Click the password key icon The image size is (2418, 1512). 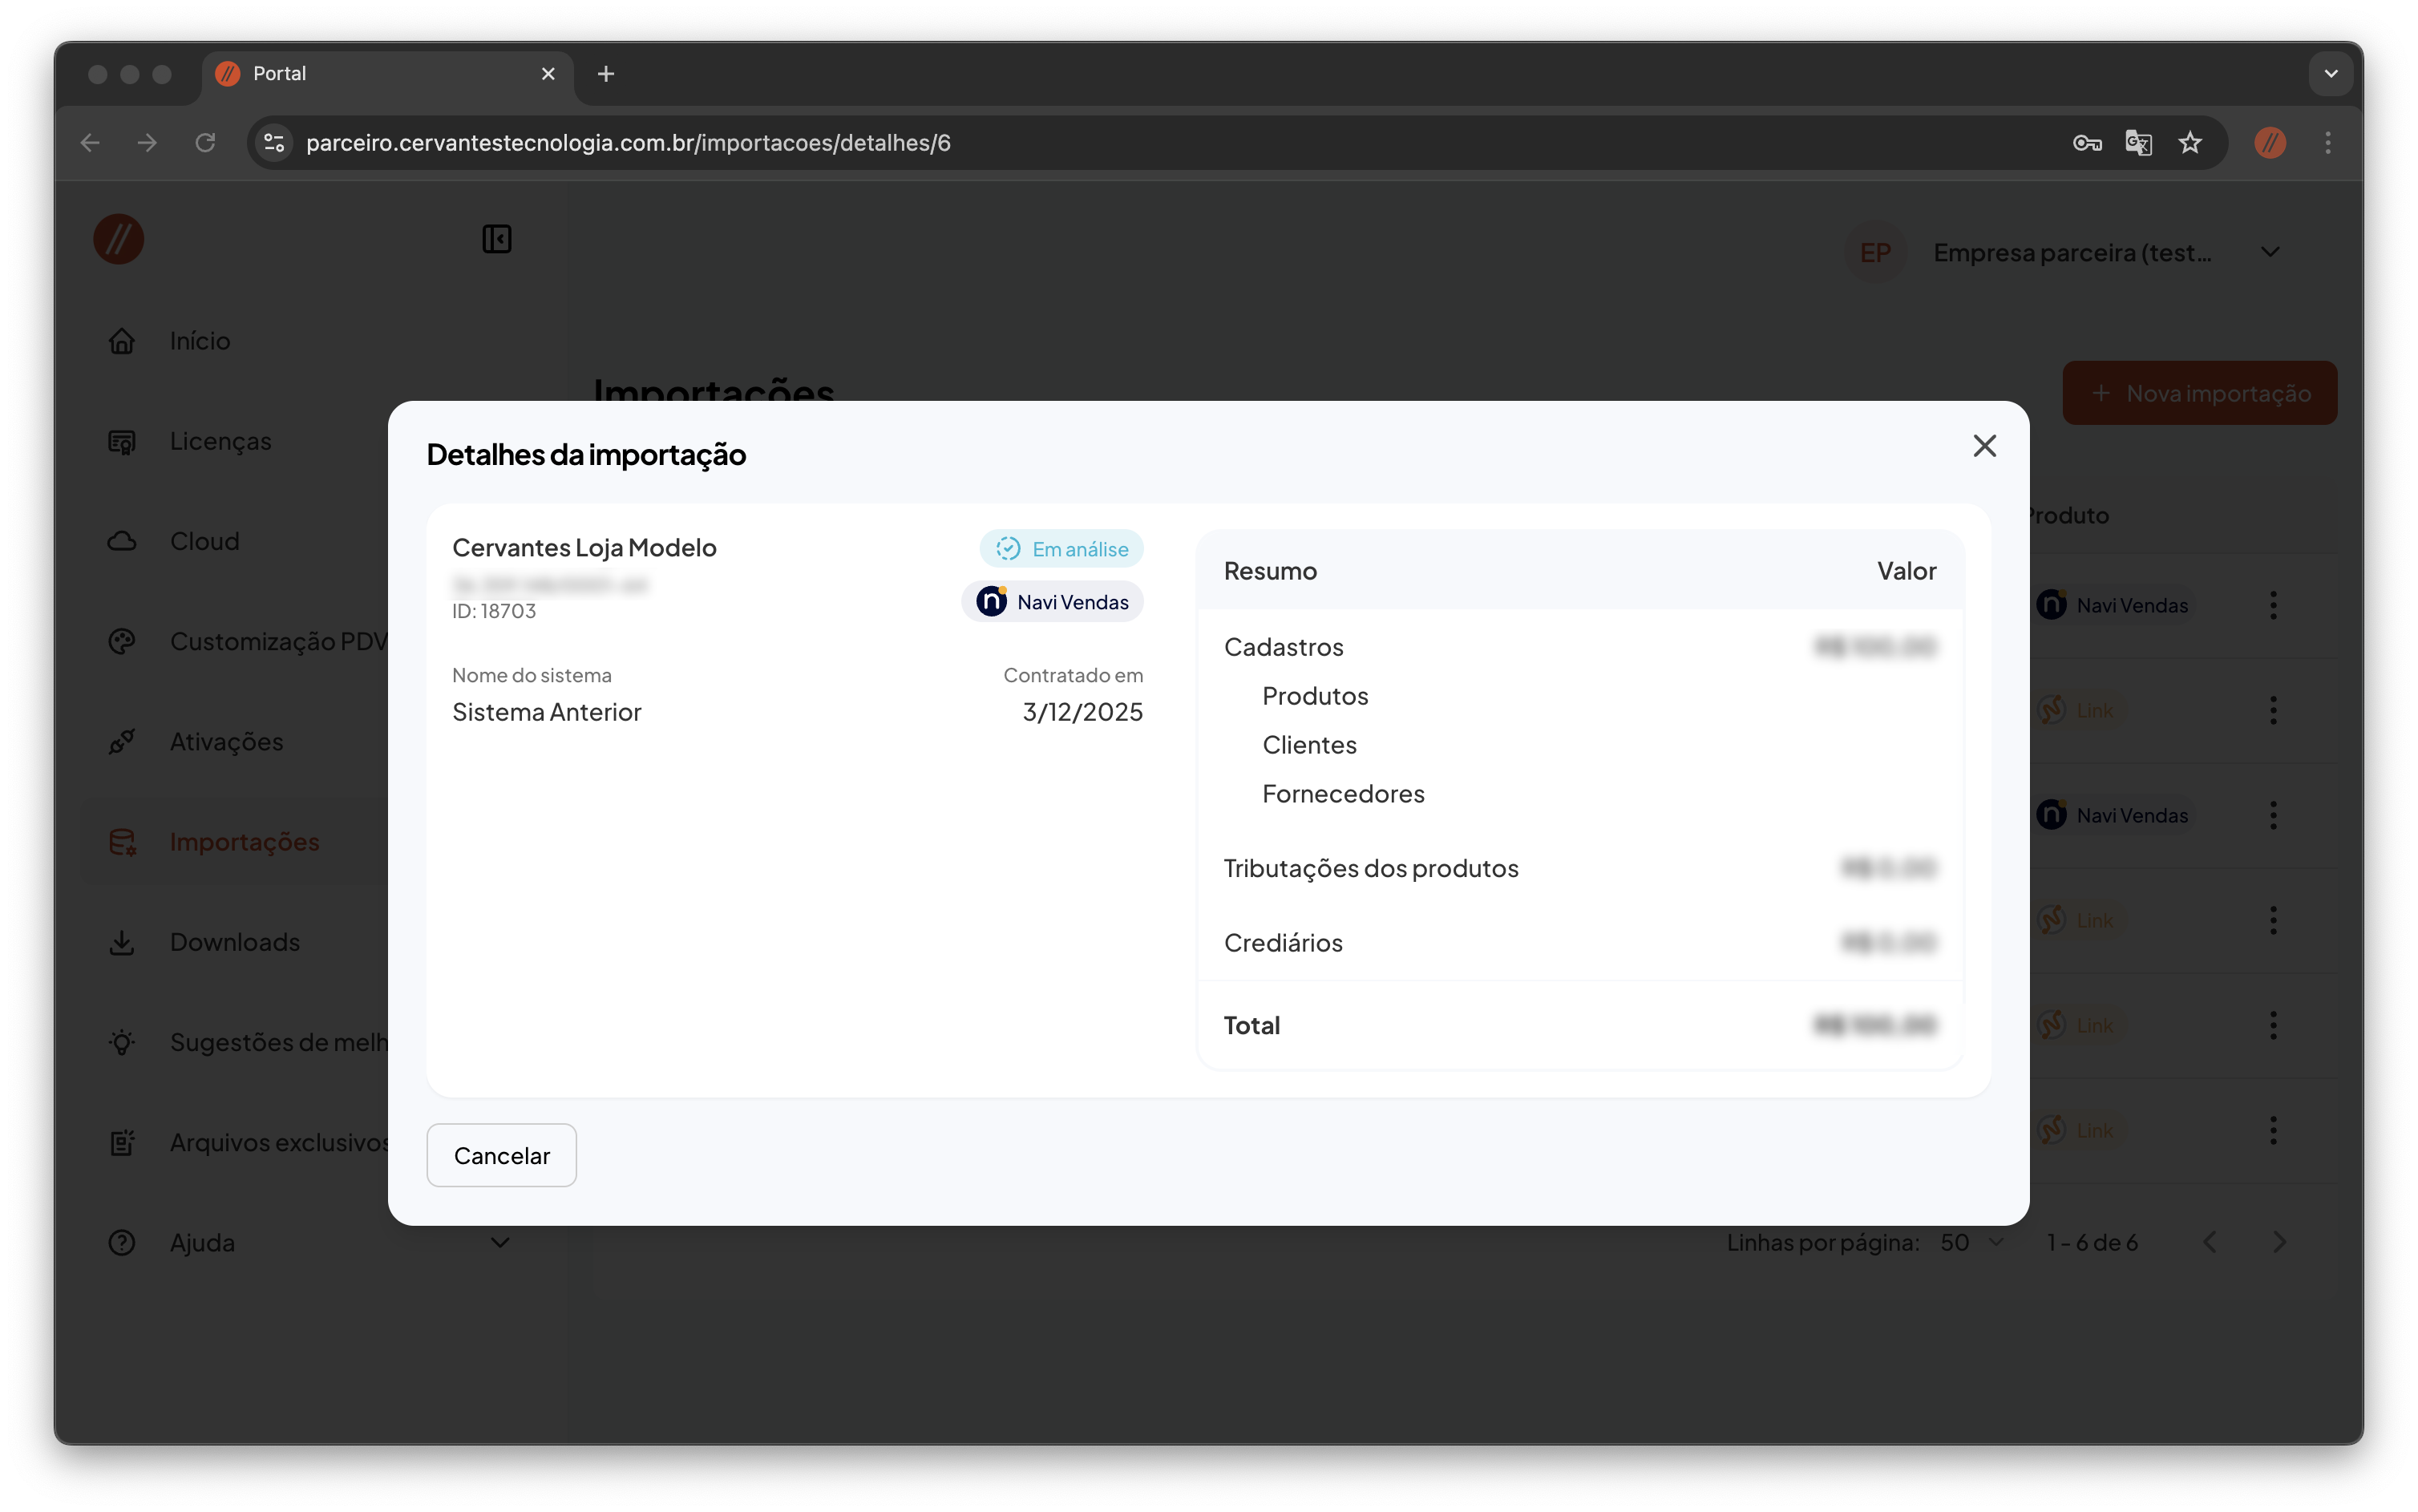point(2087,143)
